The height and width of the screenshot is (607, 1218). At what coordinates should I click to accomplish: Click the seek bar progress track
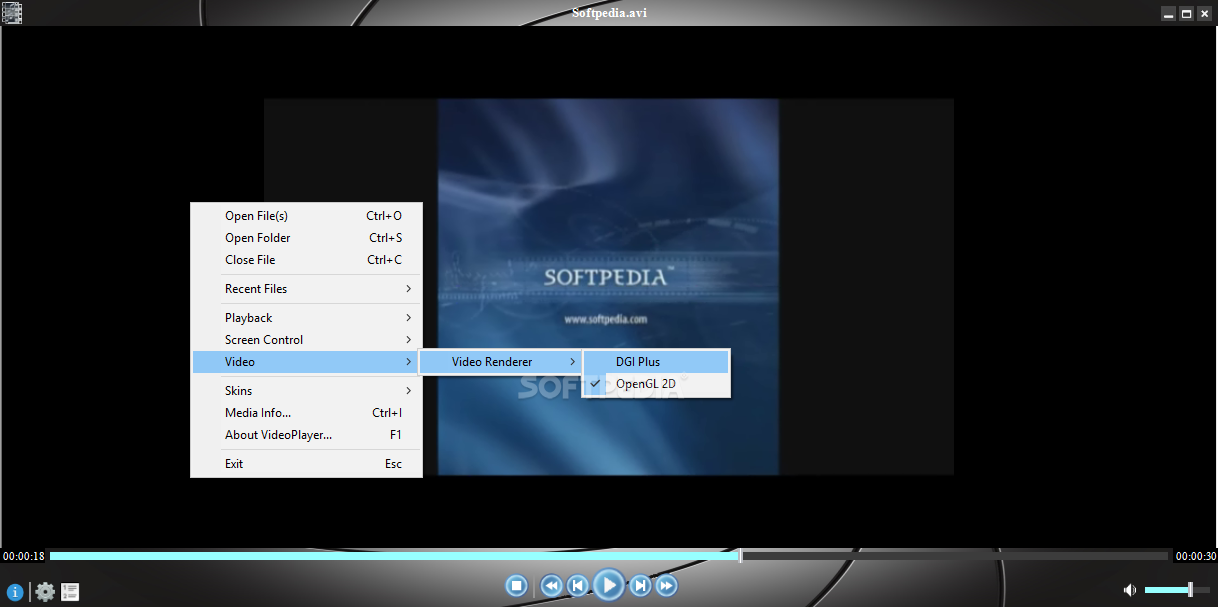click(609, 556)
